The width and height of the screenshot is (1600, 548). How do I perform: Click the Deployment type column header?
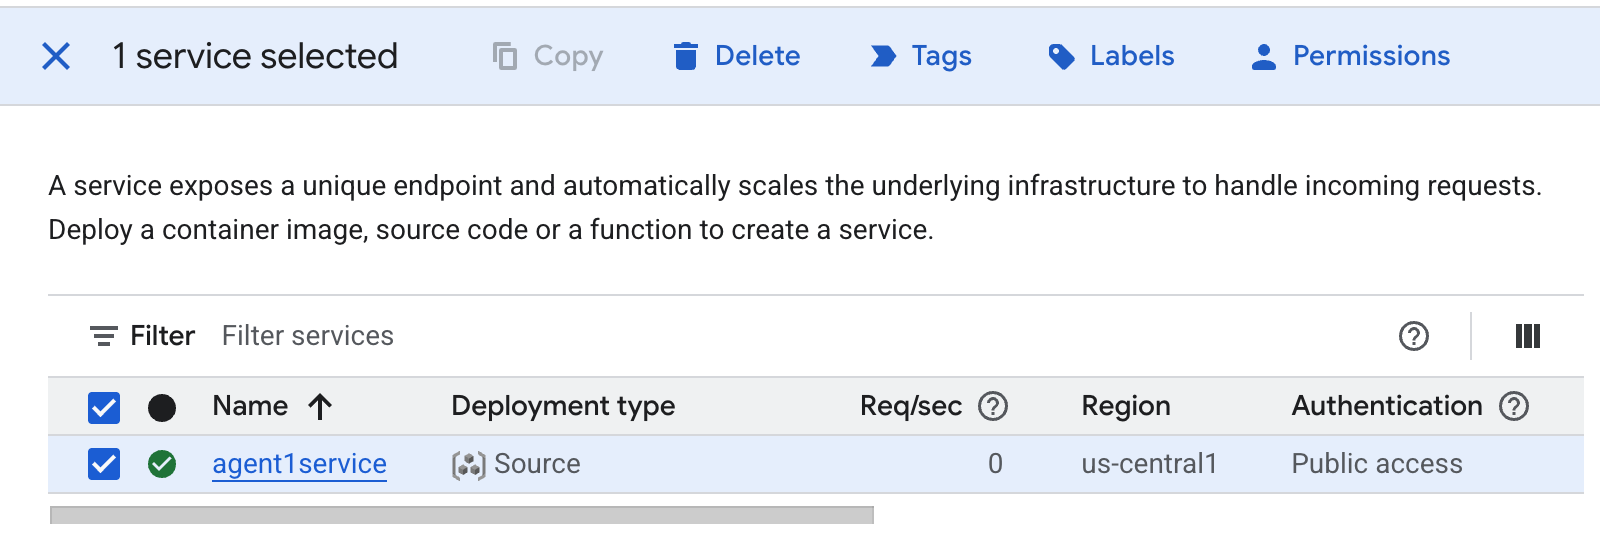(x=563, y=406)
